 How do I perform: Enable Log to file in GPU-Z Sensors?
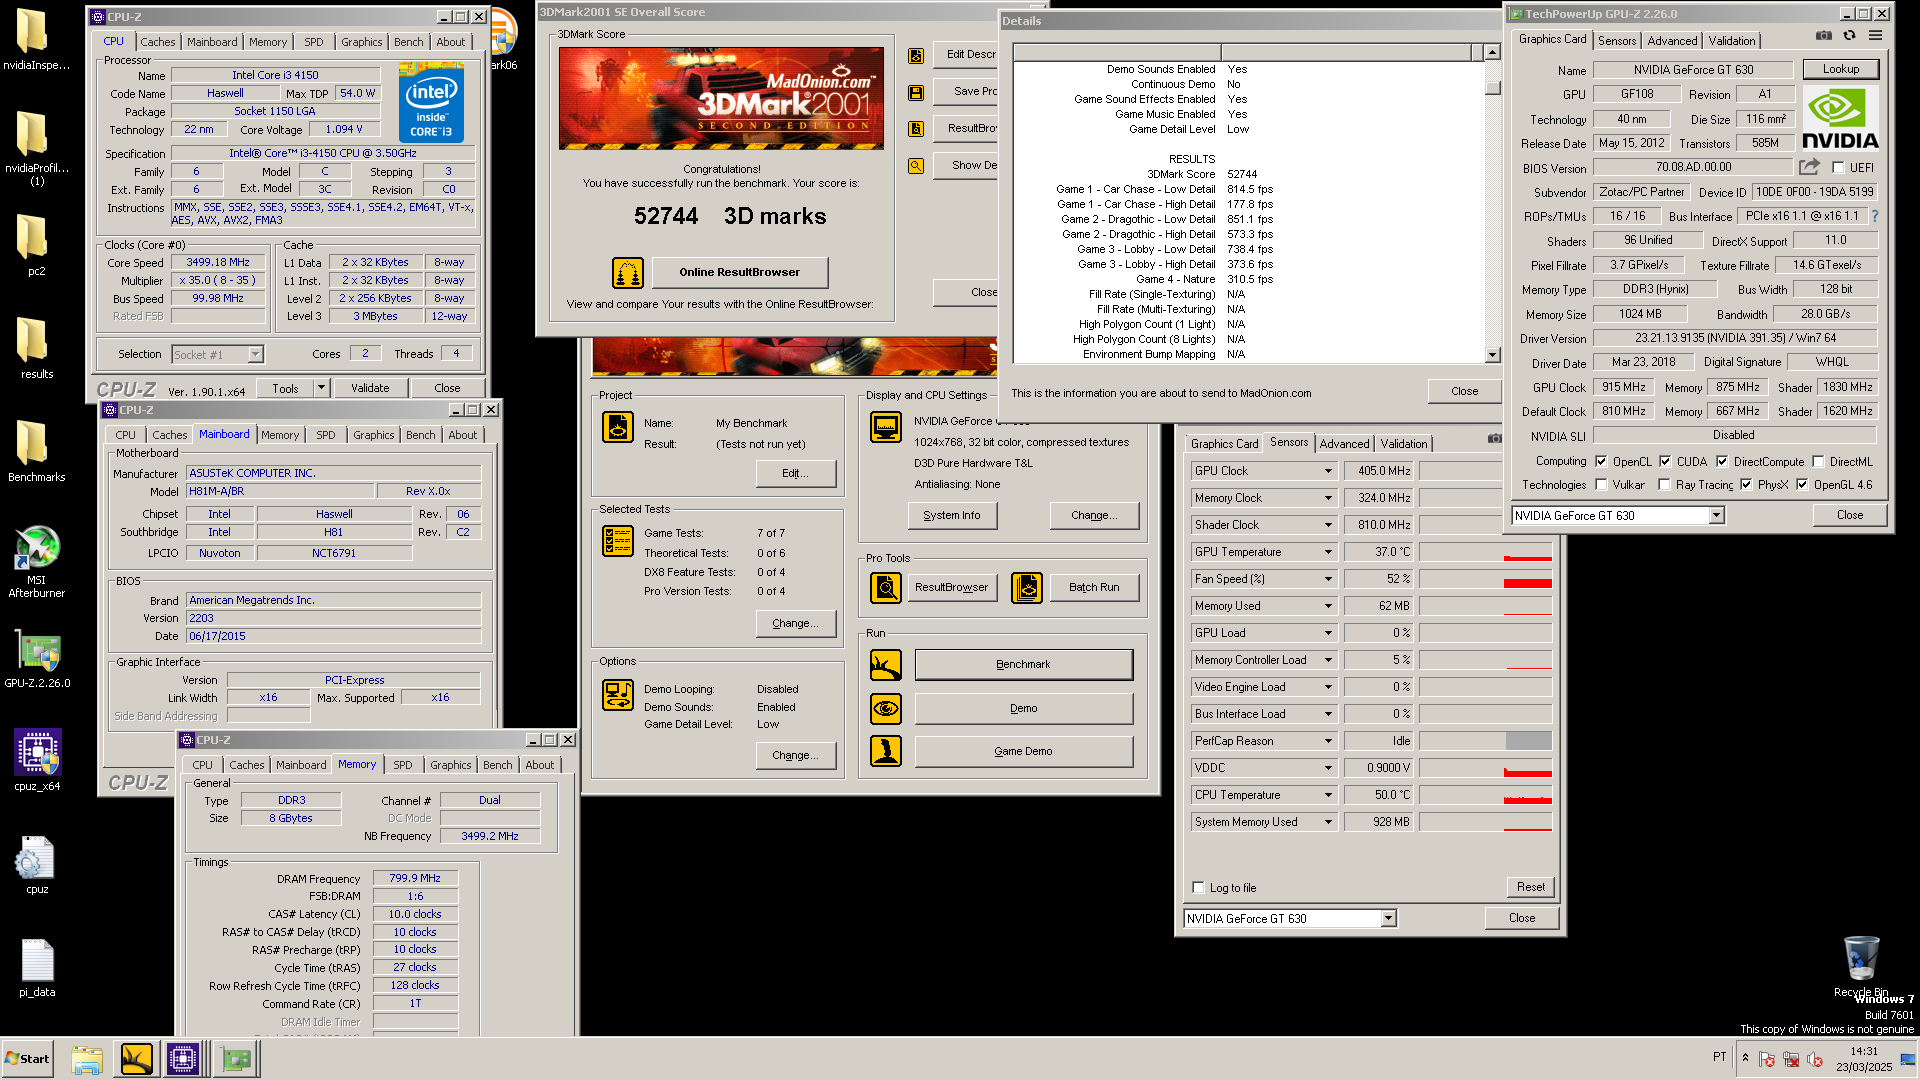click(x=1198, y=888)
